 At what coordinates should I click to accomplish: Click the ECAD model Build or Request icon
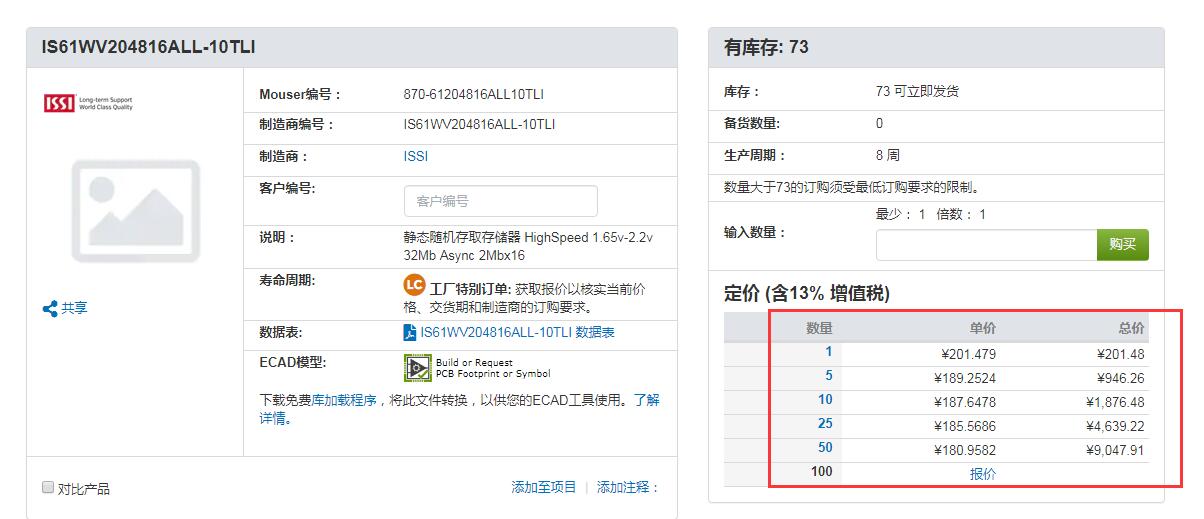417,367
